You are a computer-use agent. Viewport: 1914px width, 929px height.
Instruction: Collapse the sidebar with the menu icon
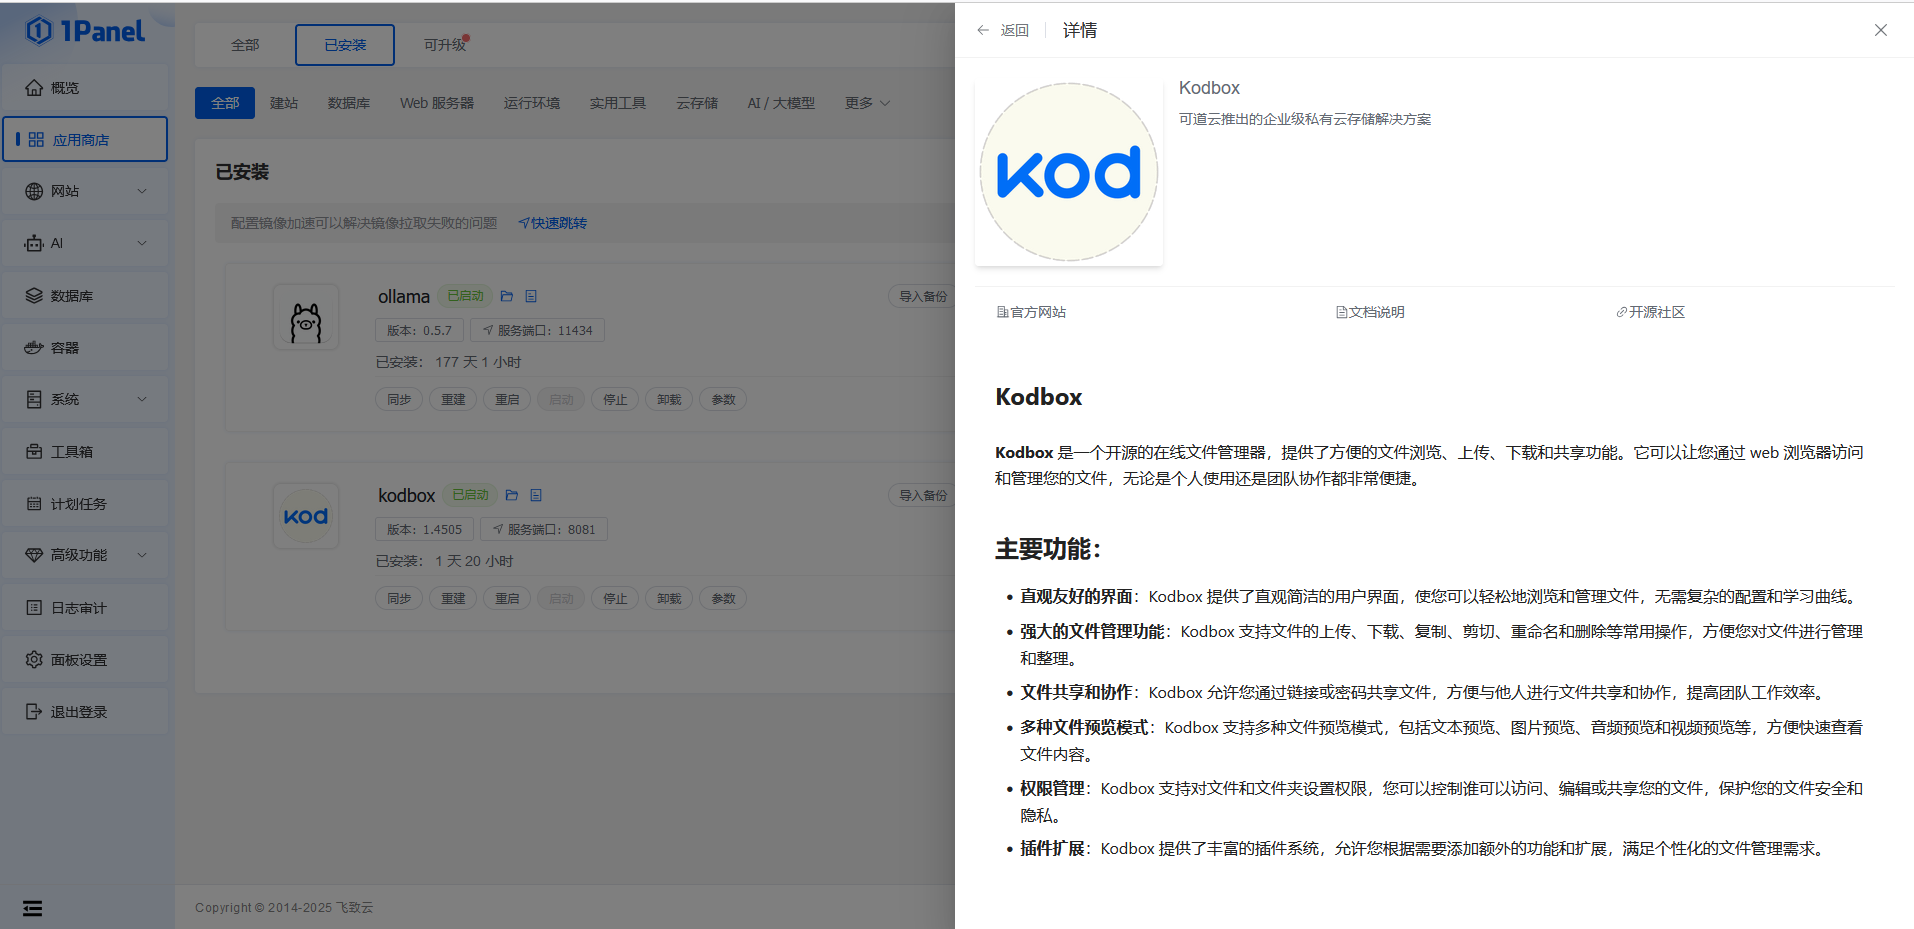click(33, 908)
